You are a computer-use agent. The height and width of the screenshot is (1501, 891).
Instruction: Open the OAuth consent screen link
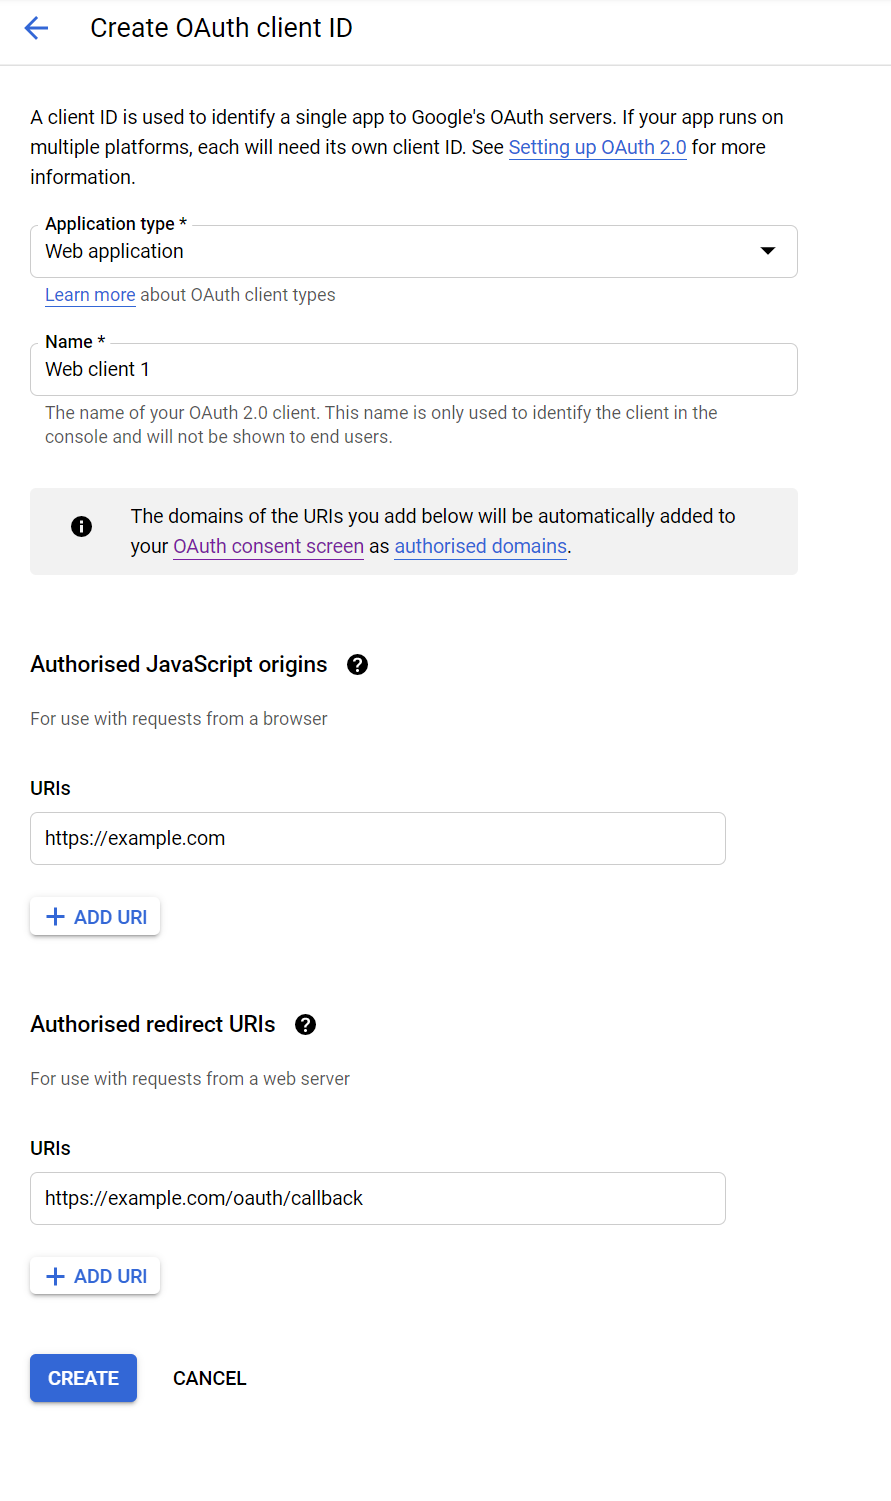[268, 546]
